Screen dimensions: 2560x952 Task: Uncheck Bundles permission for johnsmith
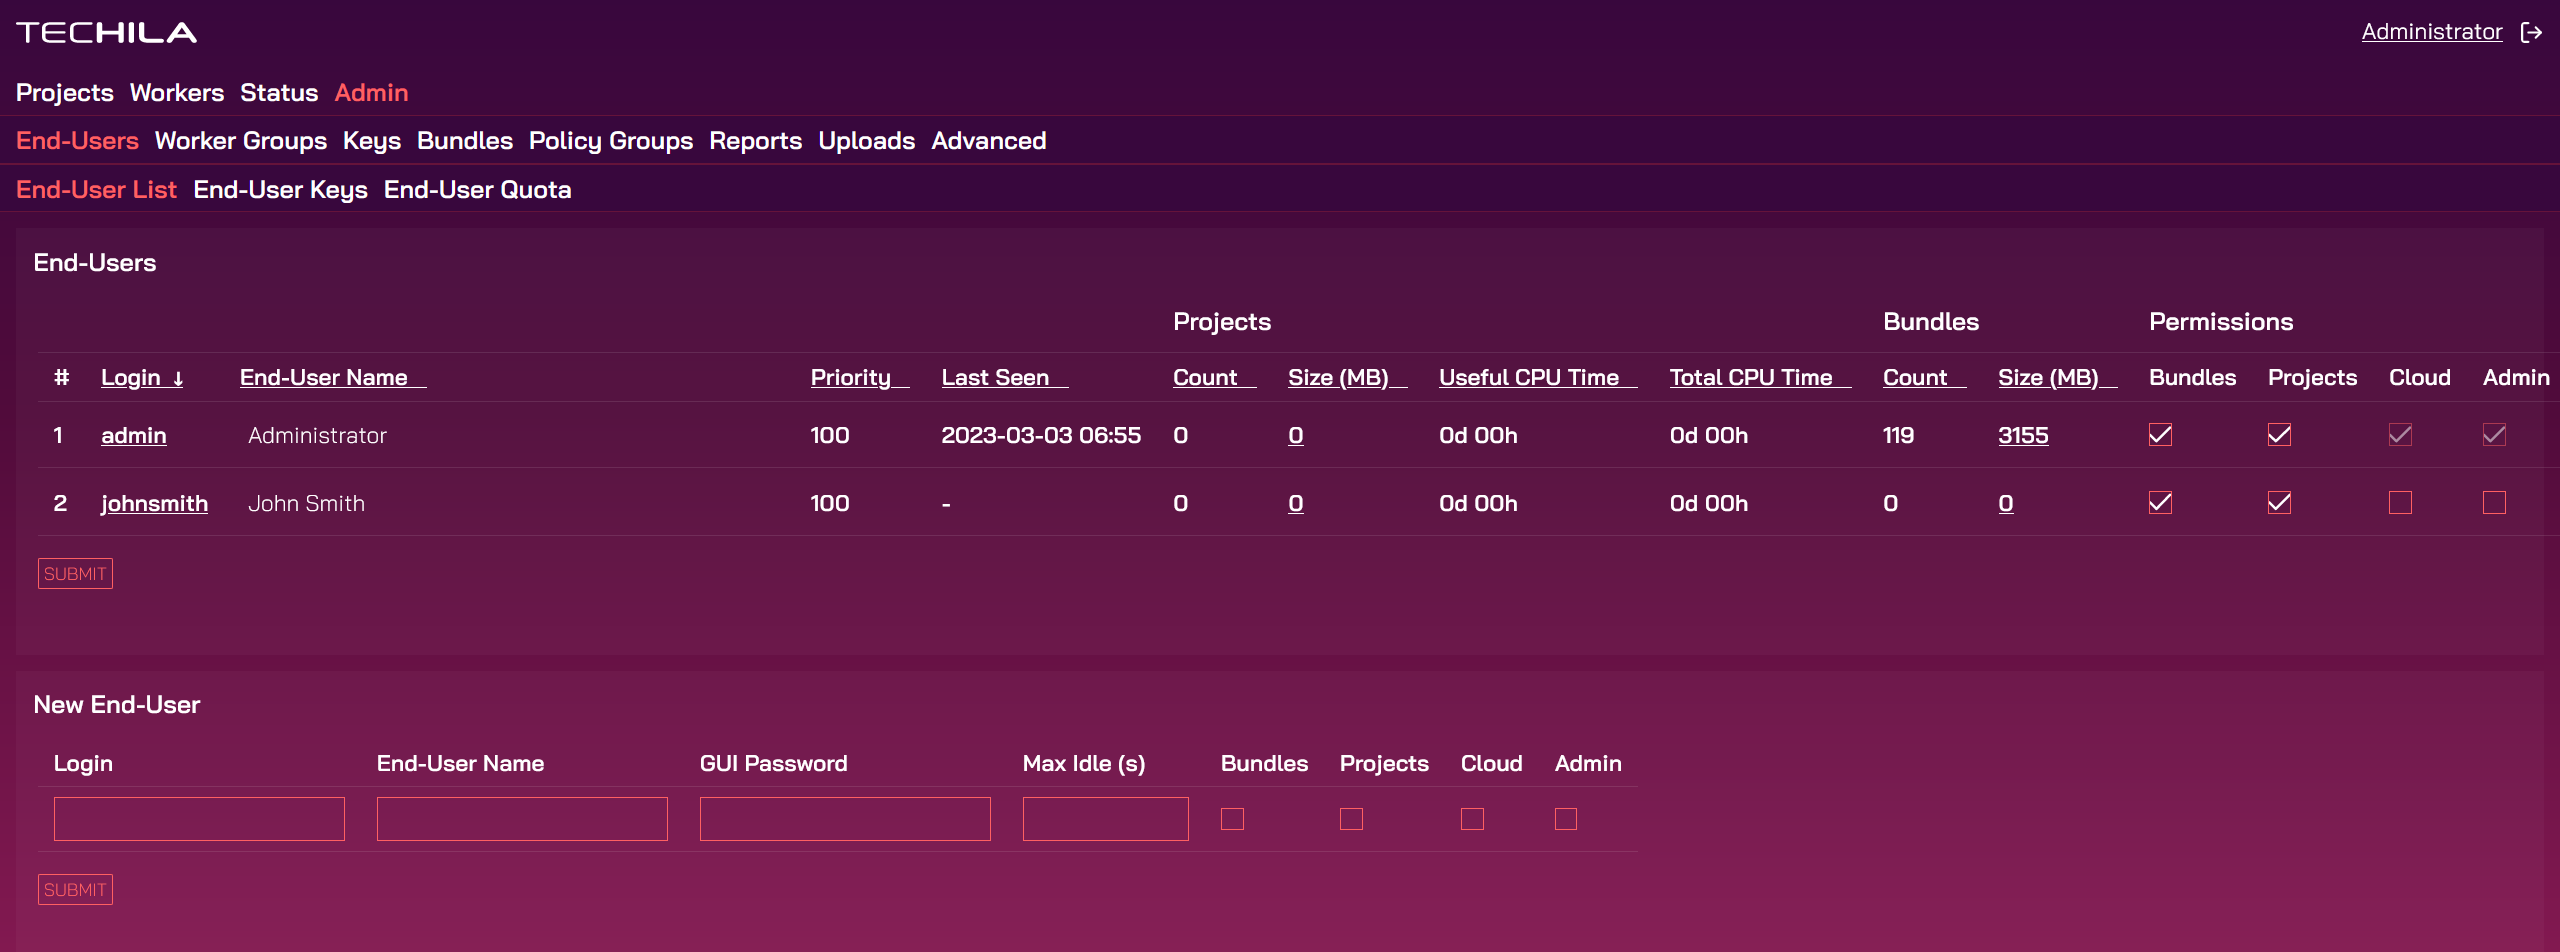[x=2160, y=503]
